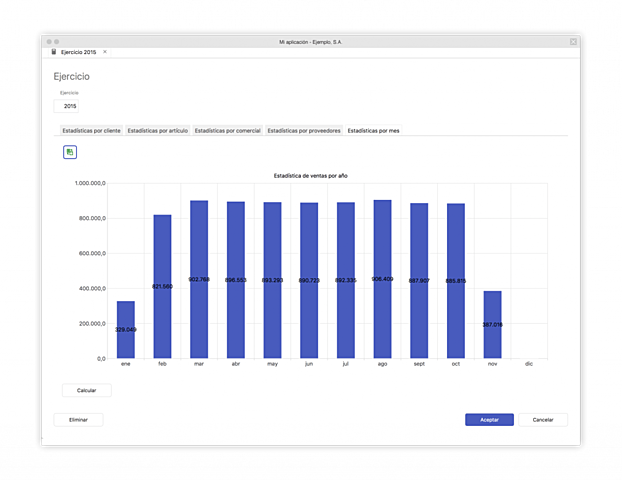Click the window expand icon in title bar

coord(573,42)
